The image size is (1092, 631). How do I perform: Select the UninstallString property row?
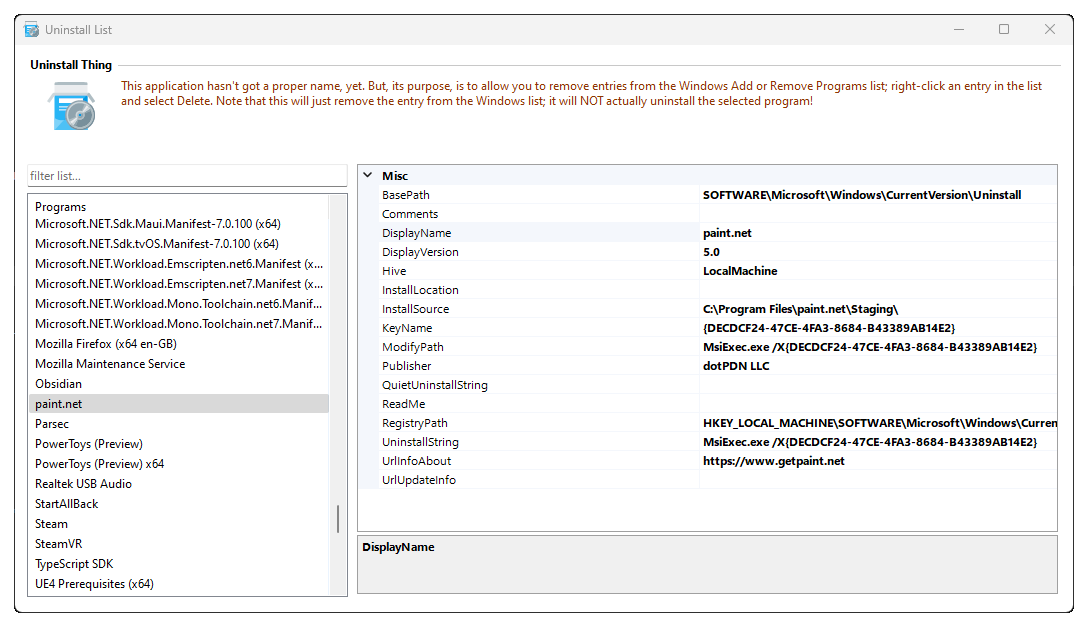[420, 442]
